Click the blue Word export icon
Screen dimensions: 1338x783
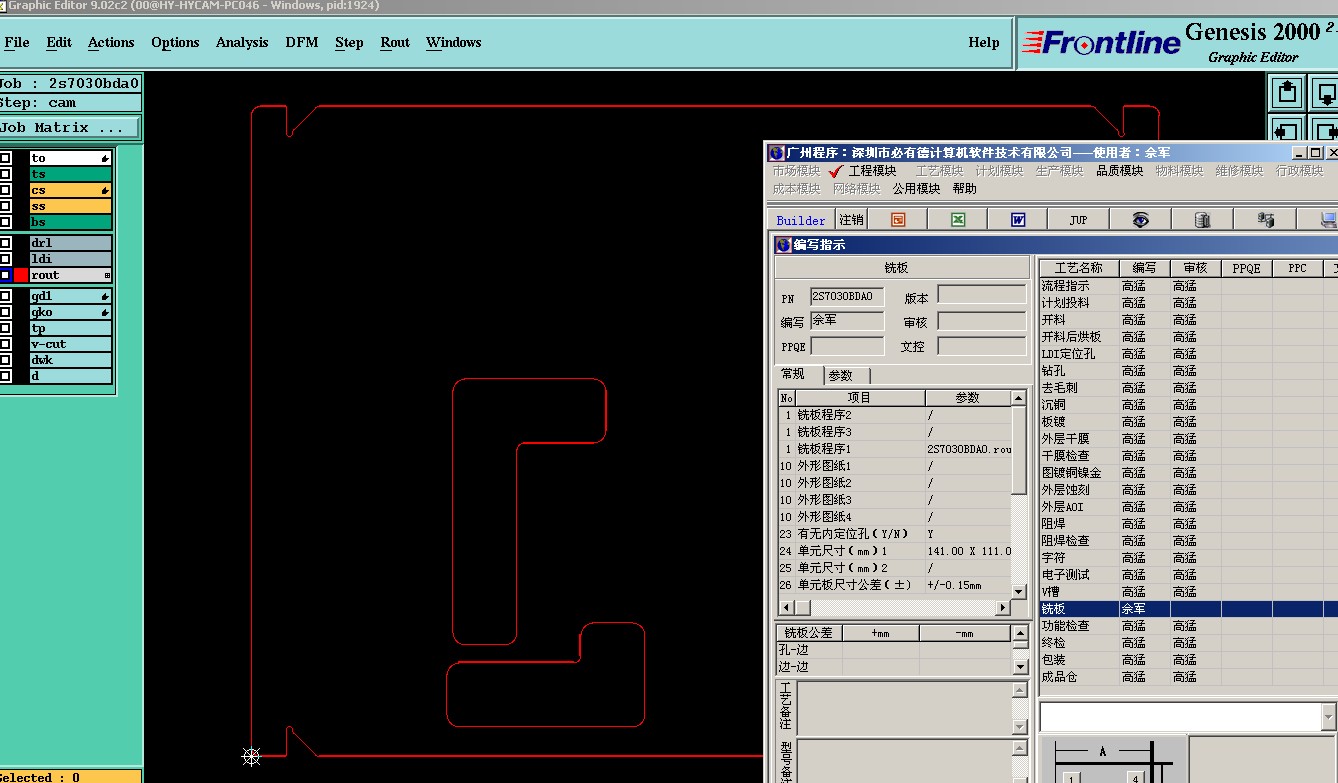click(x=1018, y=219)
